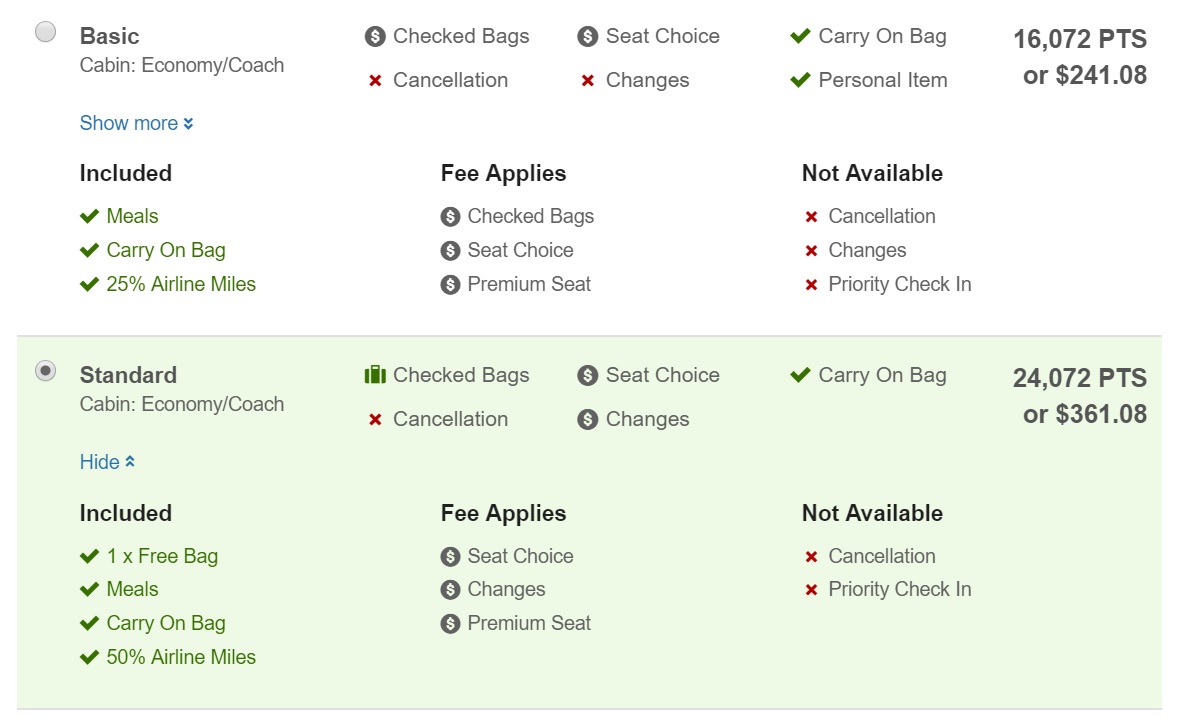Click green check beside Personal Item
This screenshot has width=1178, height=723.
click(x=800, y=80)
